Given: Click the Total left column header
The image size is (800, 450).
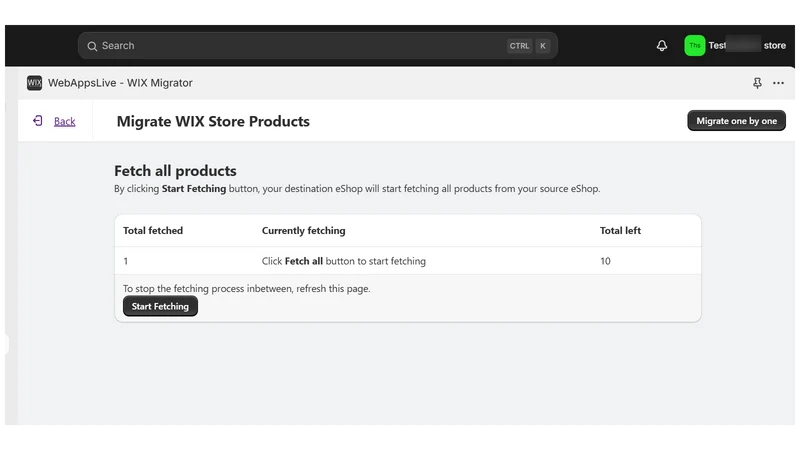Looking at the screenshot, I should coord(620,231).
